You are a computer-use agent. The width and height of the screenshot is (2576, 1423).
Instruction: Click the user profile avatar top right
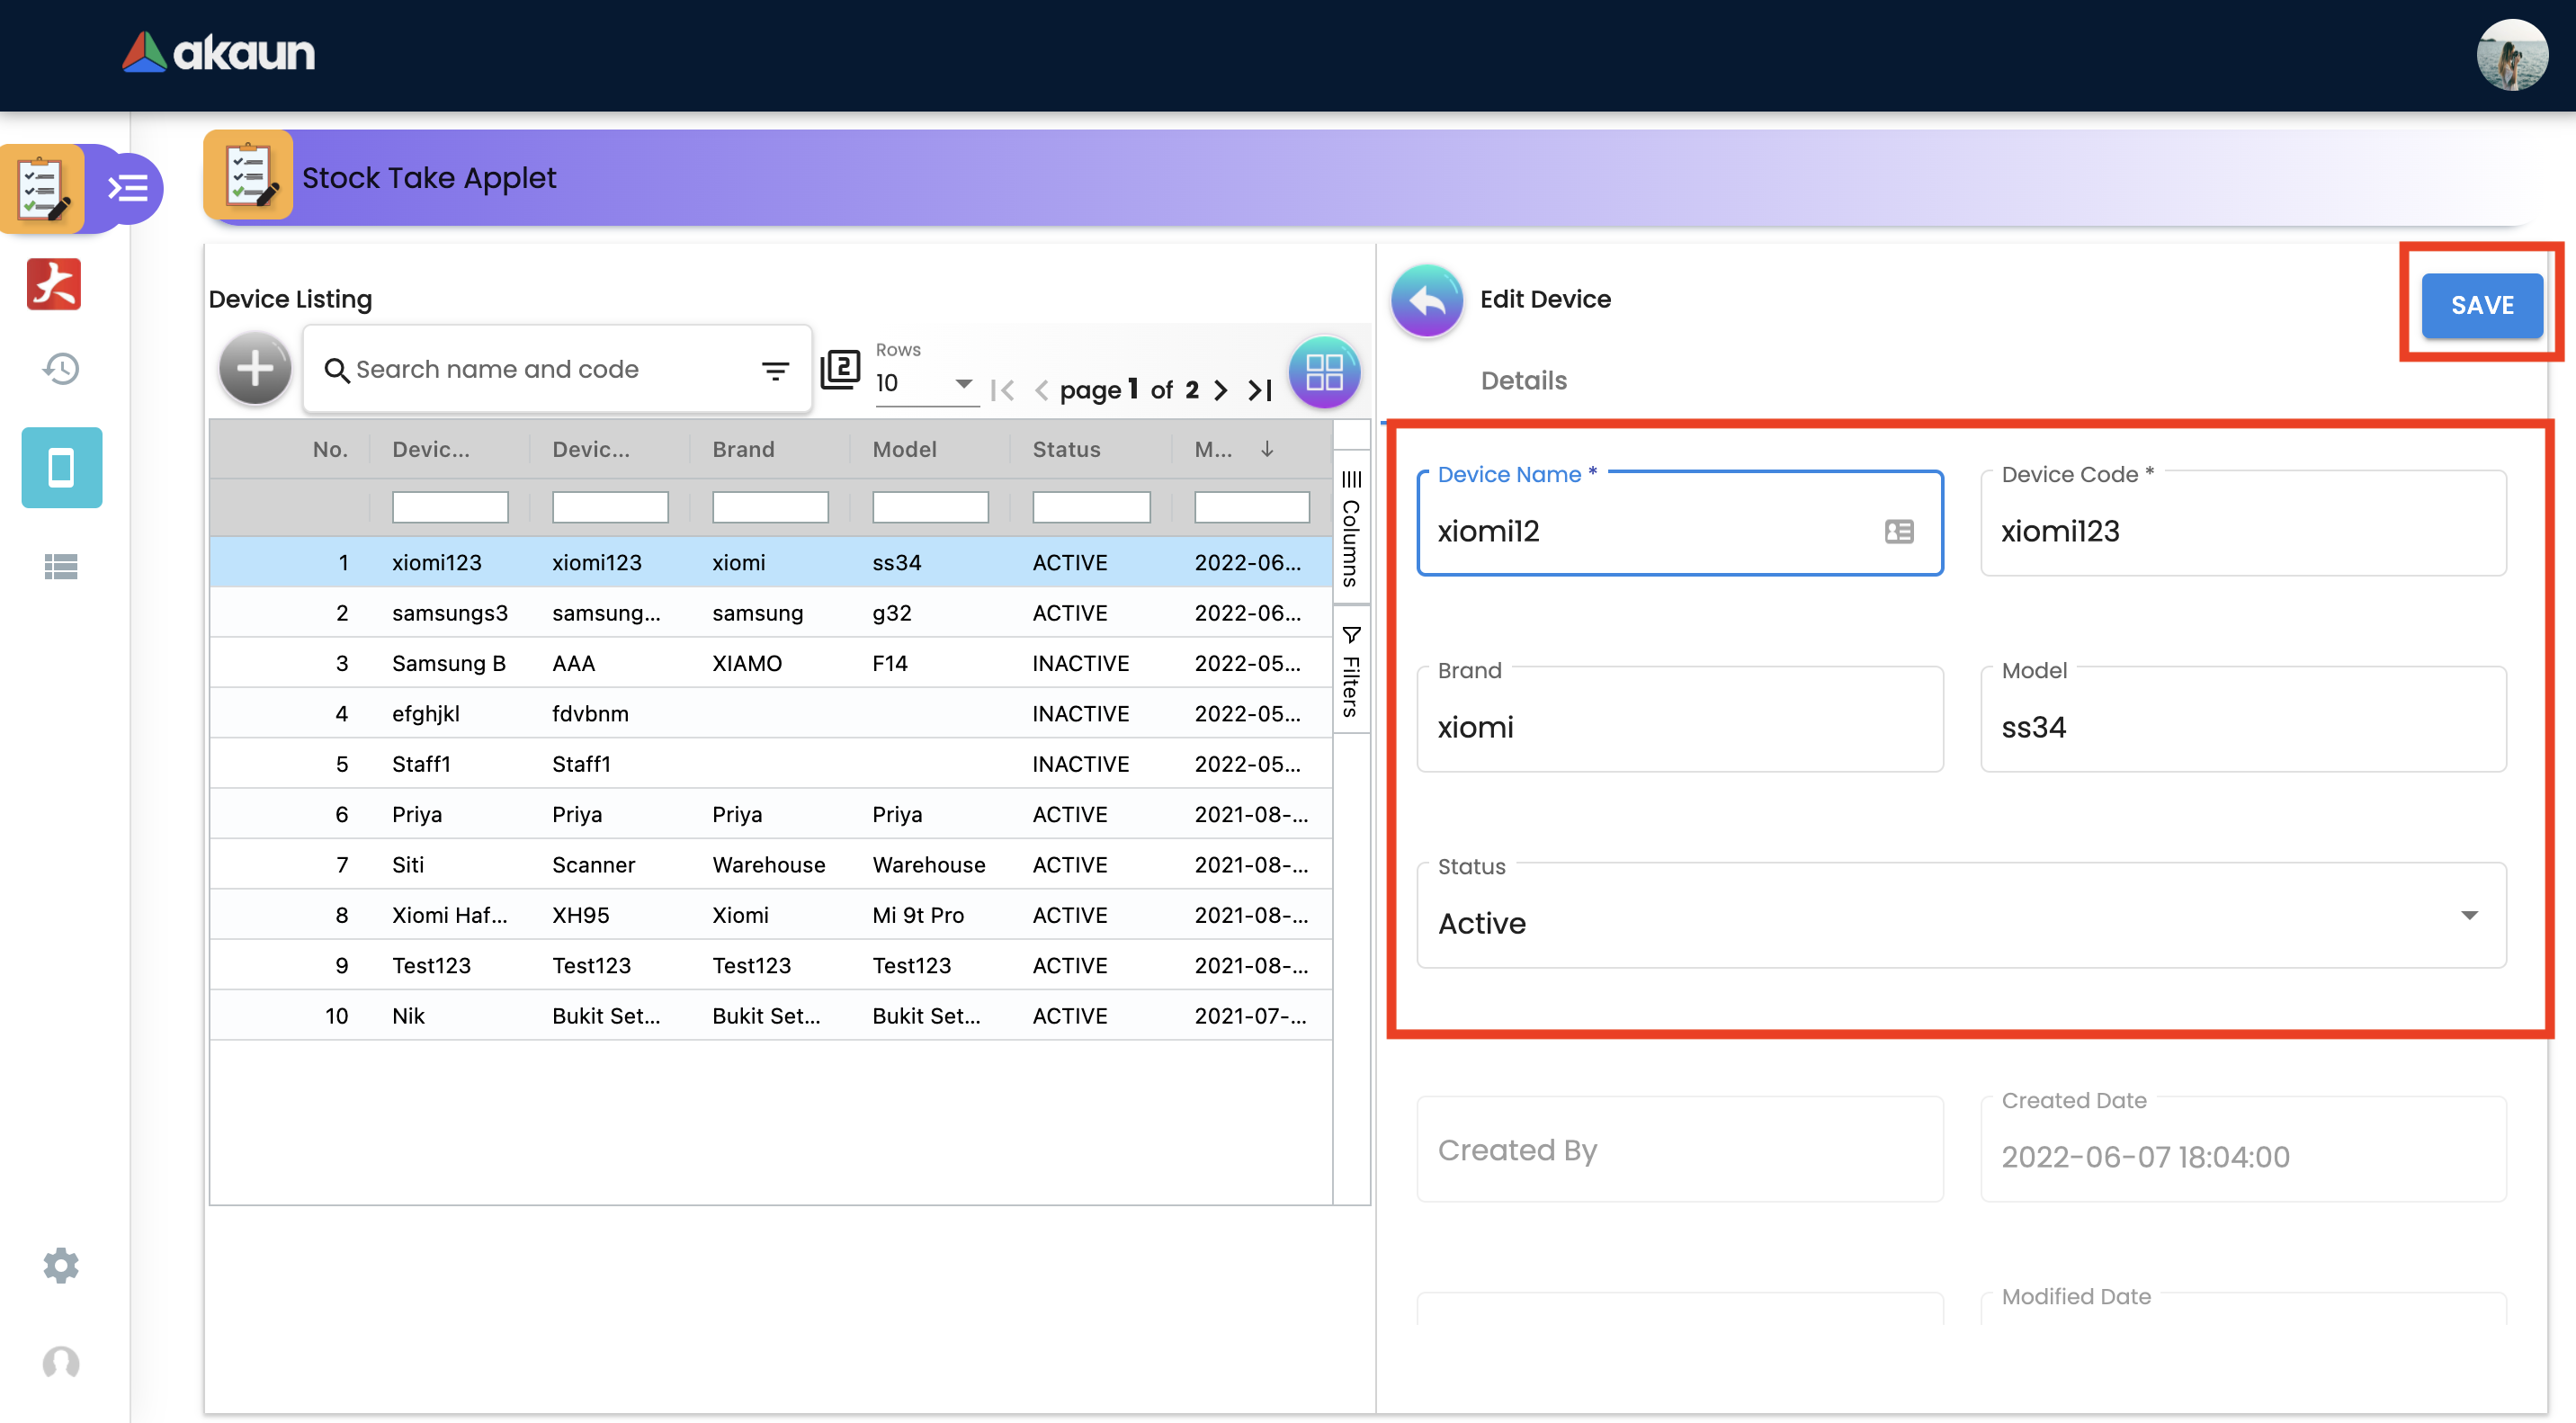click(2511, 55)
